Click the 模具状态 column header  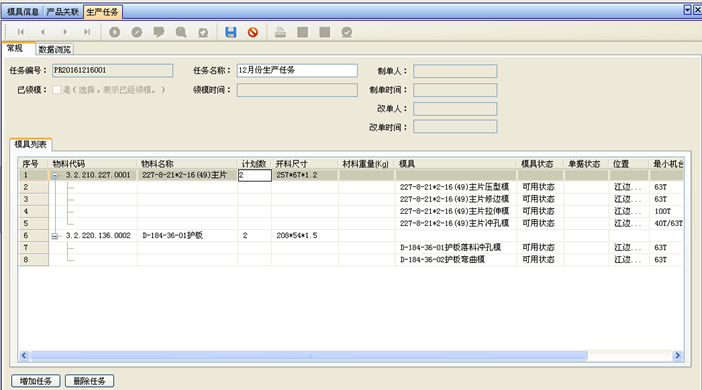pos(540,164)
